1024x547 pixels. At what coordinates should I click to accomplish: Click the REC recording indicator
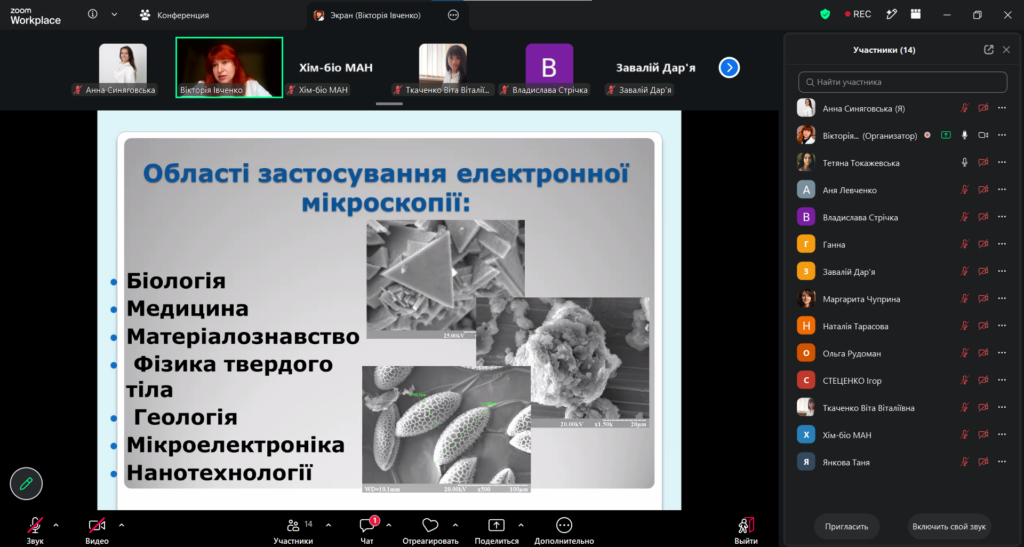[857, 14]
